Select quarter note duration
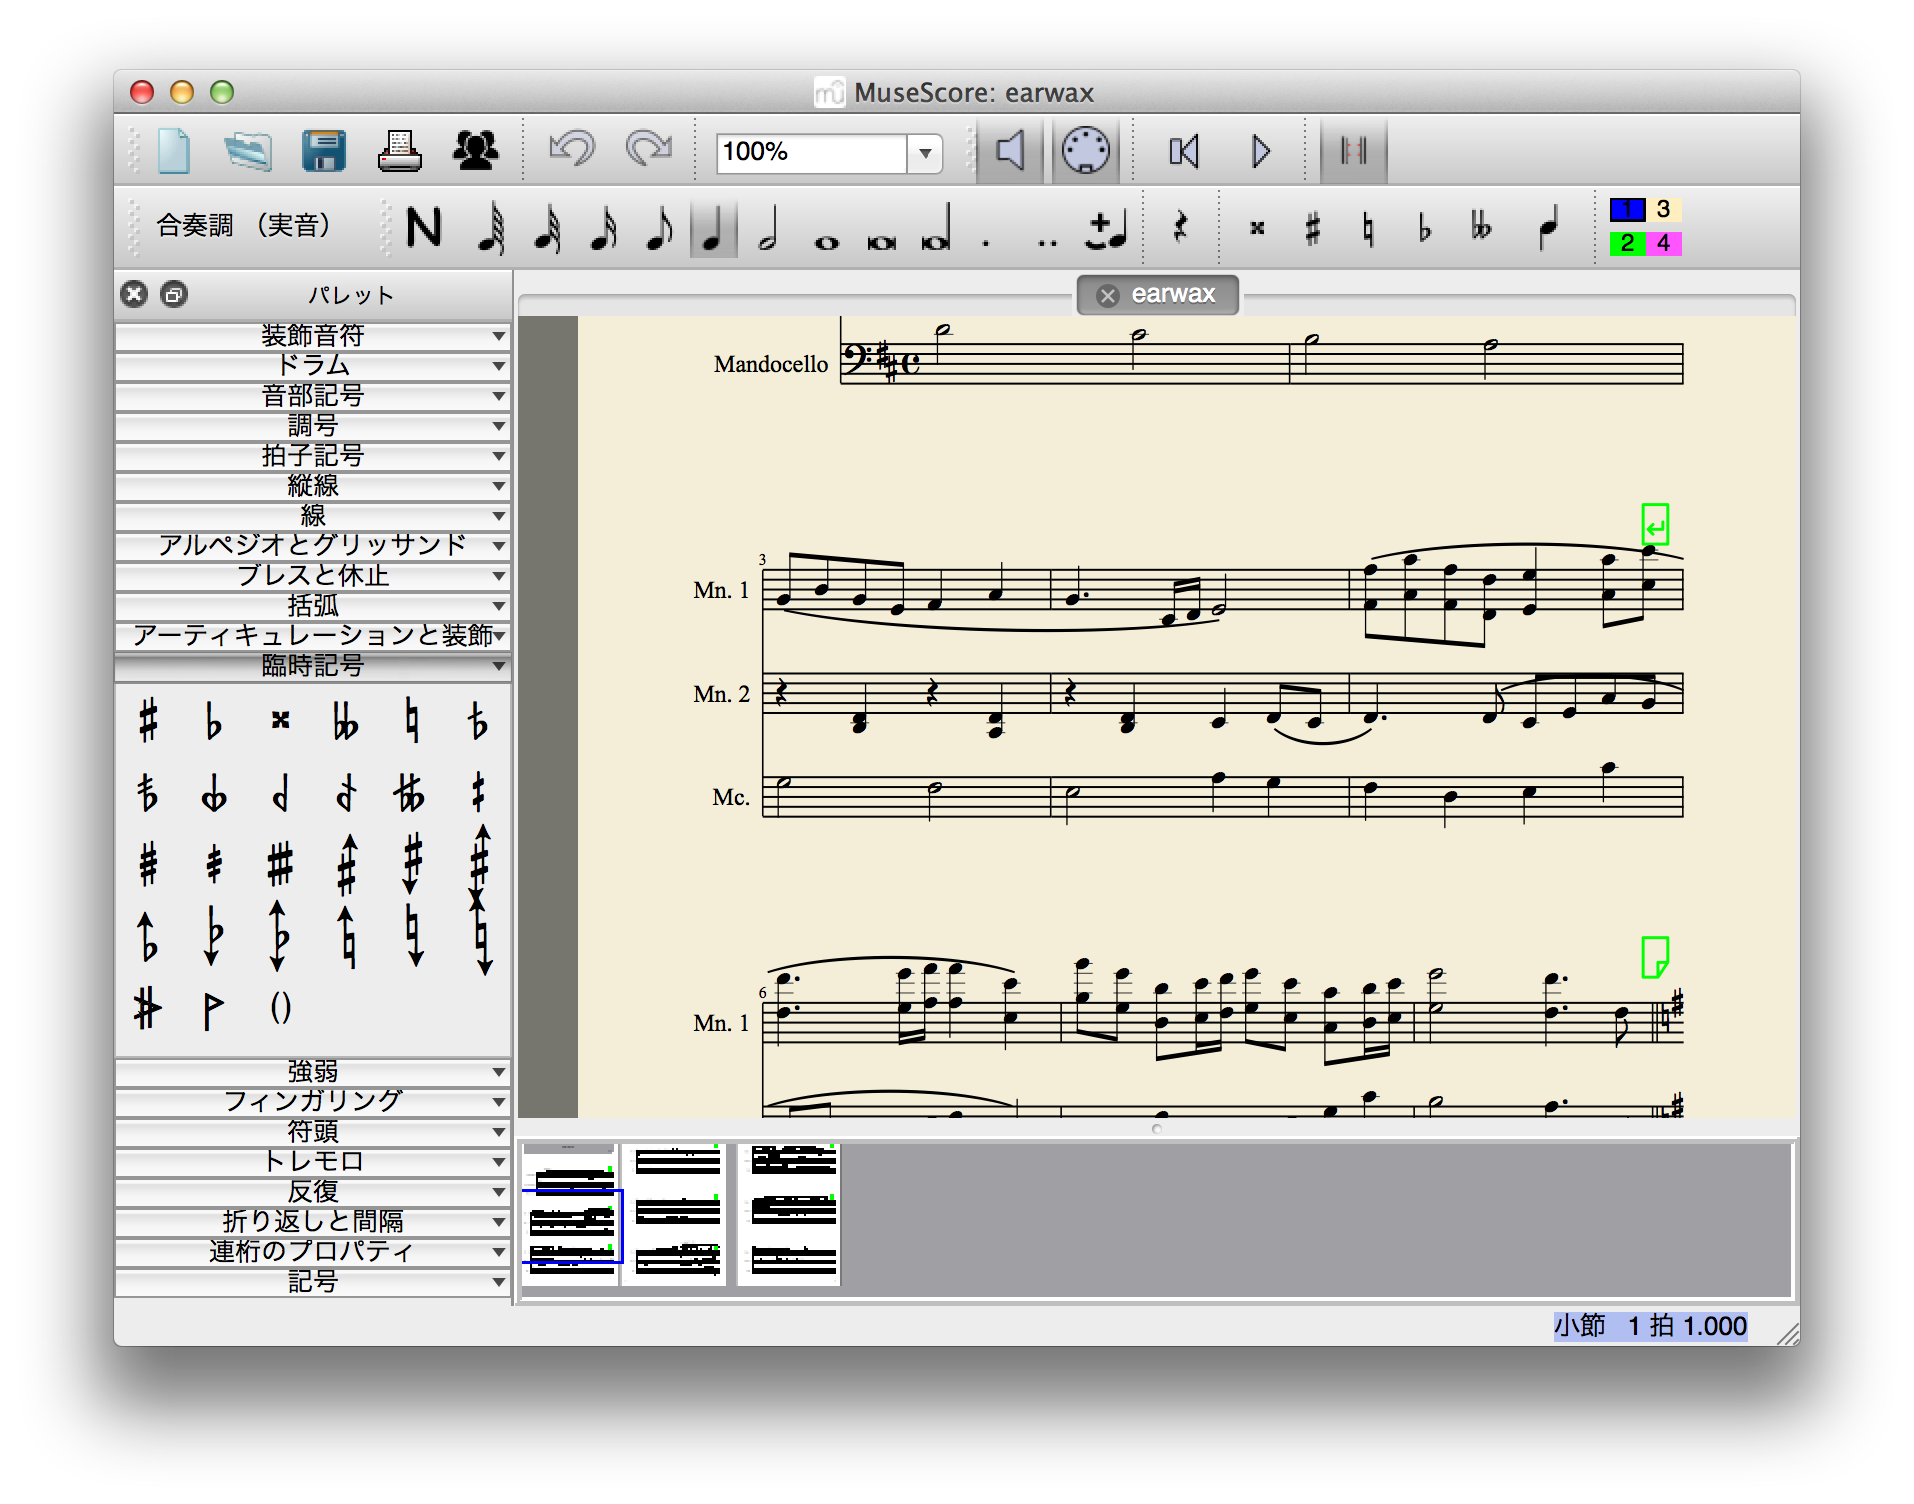Screen dimensions: 1914x1504 click(713, 228)
